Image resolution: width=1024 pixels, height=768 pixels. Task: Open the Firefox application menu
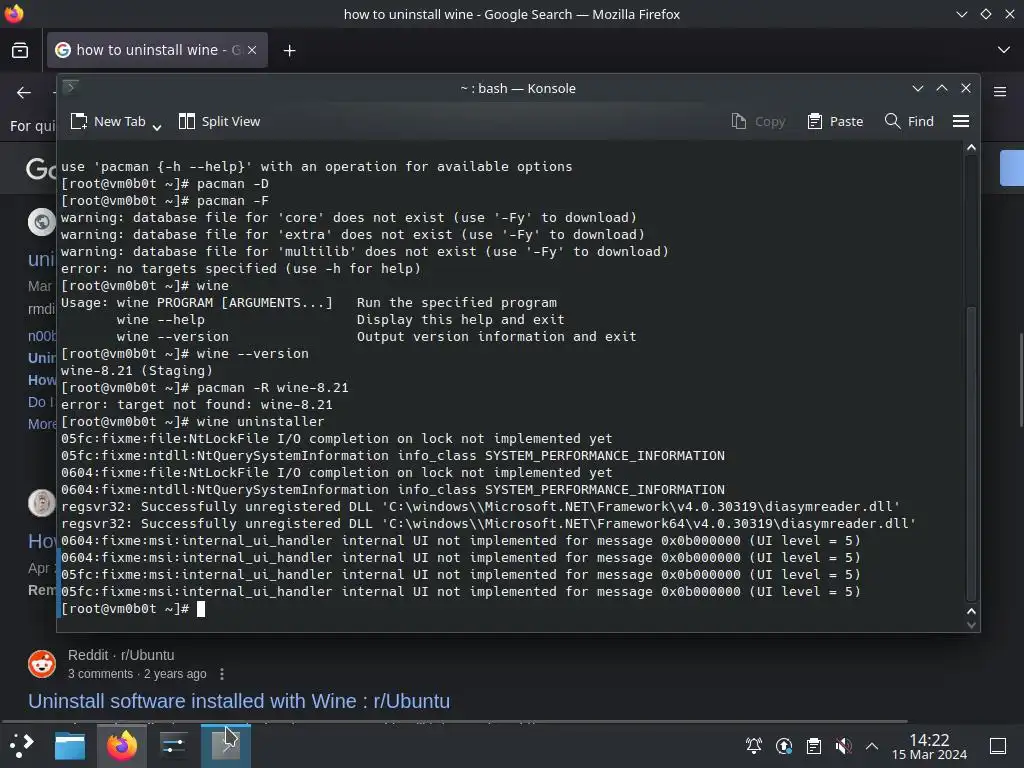pyautogui.click(x=1000, y=92)
